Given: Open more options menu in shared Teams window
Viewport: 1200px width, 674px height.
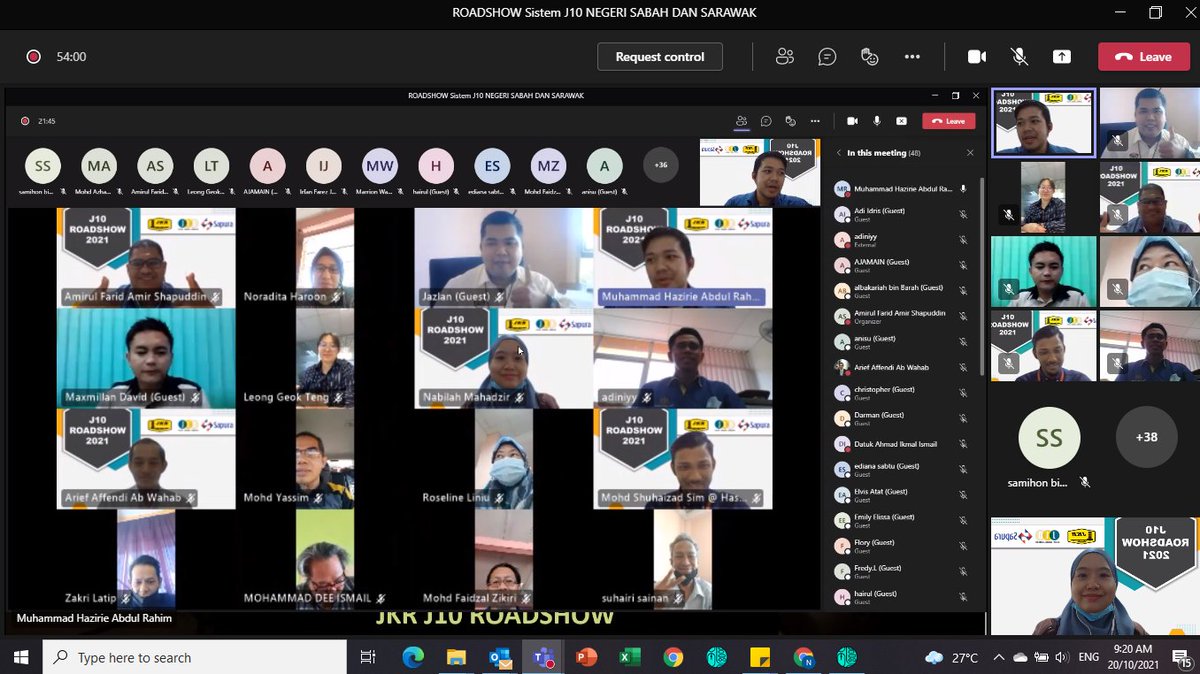Looking at the screenshot, I should (815, 120).
